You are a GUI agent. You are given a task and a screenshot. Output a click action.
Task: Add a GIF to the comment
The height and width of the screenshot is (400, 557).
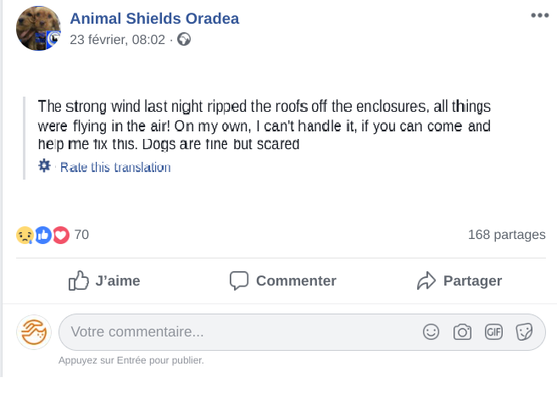(x=494, y=332)
